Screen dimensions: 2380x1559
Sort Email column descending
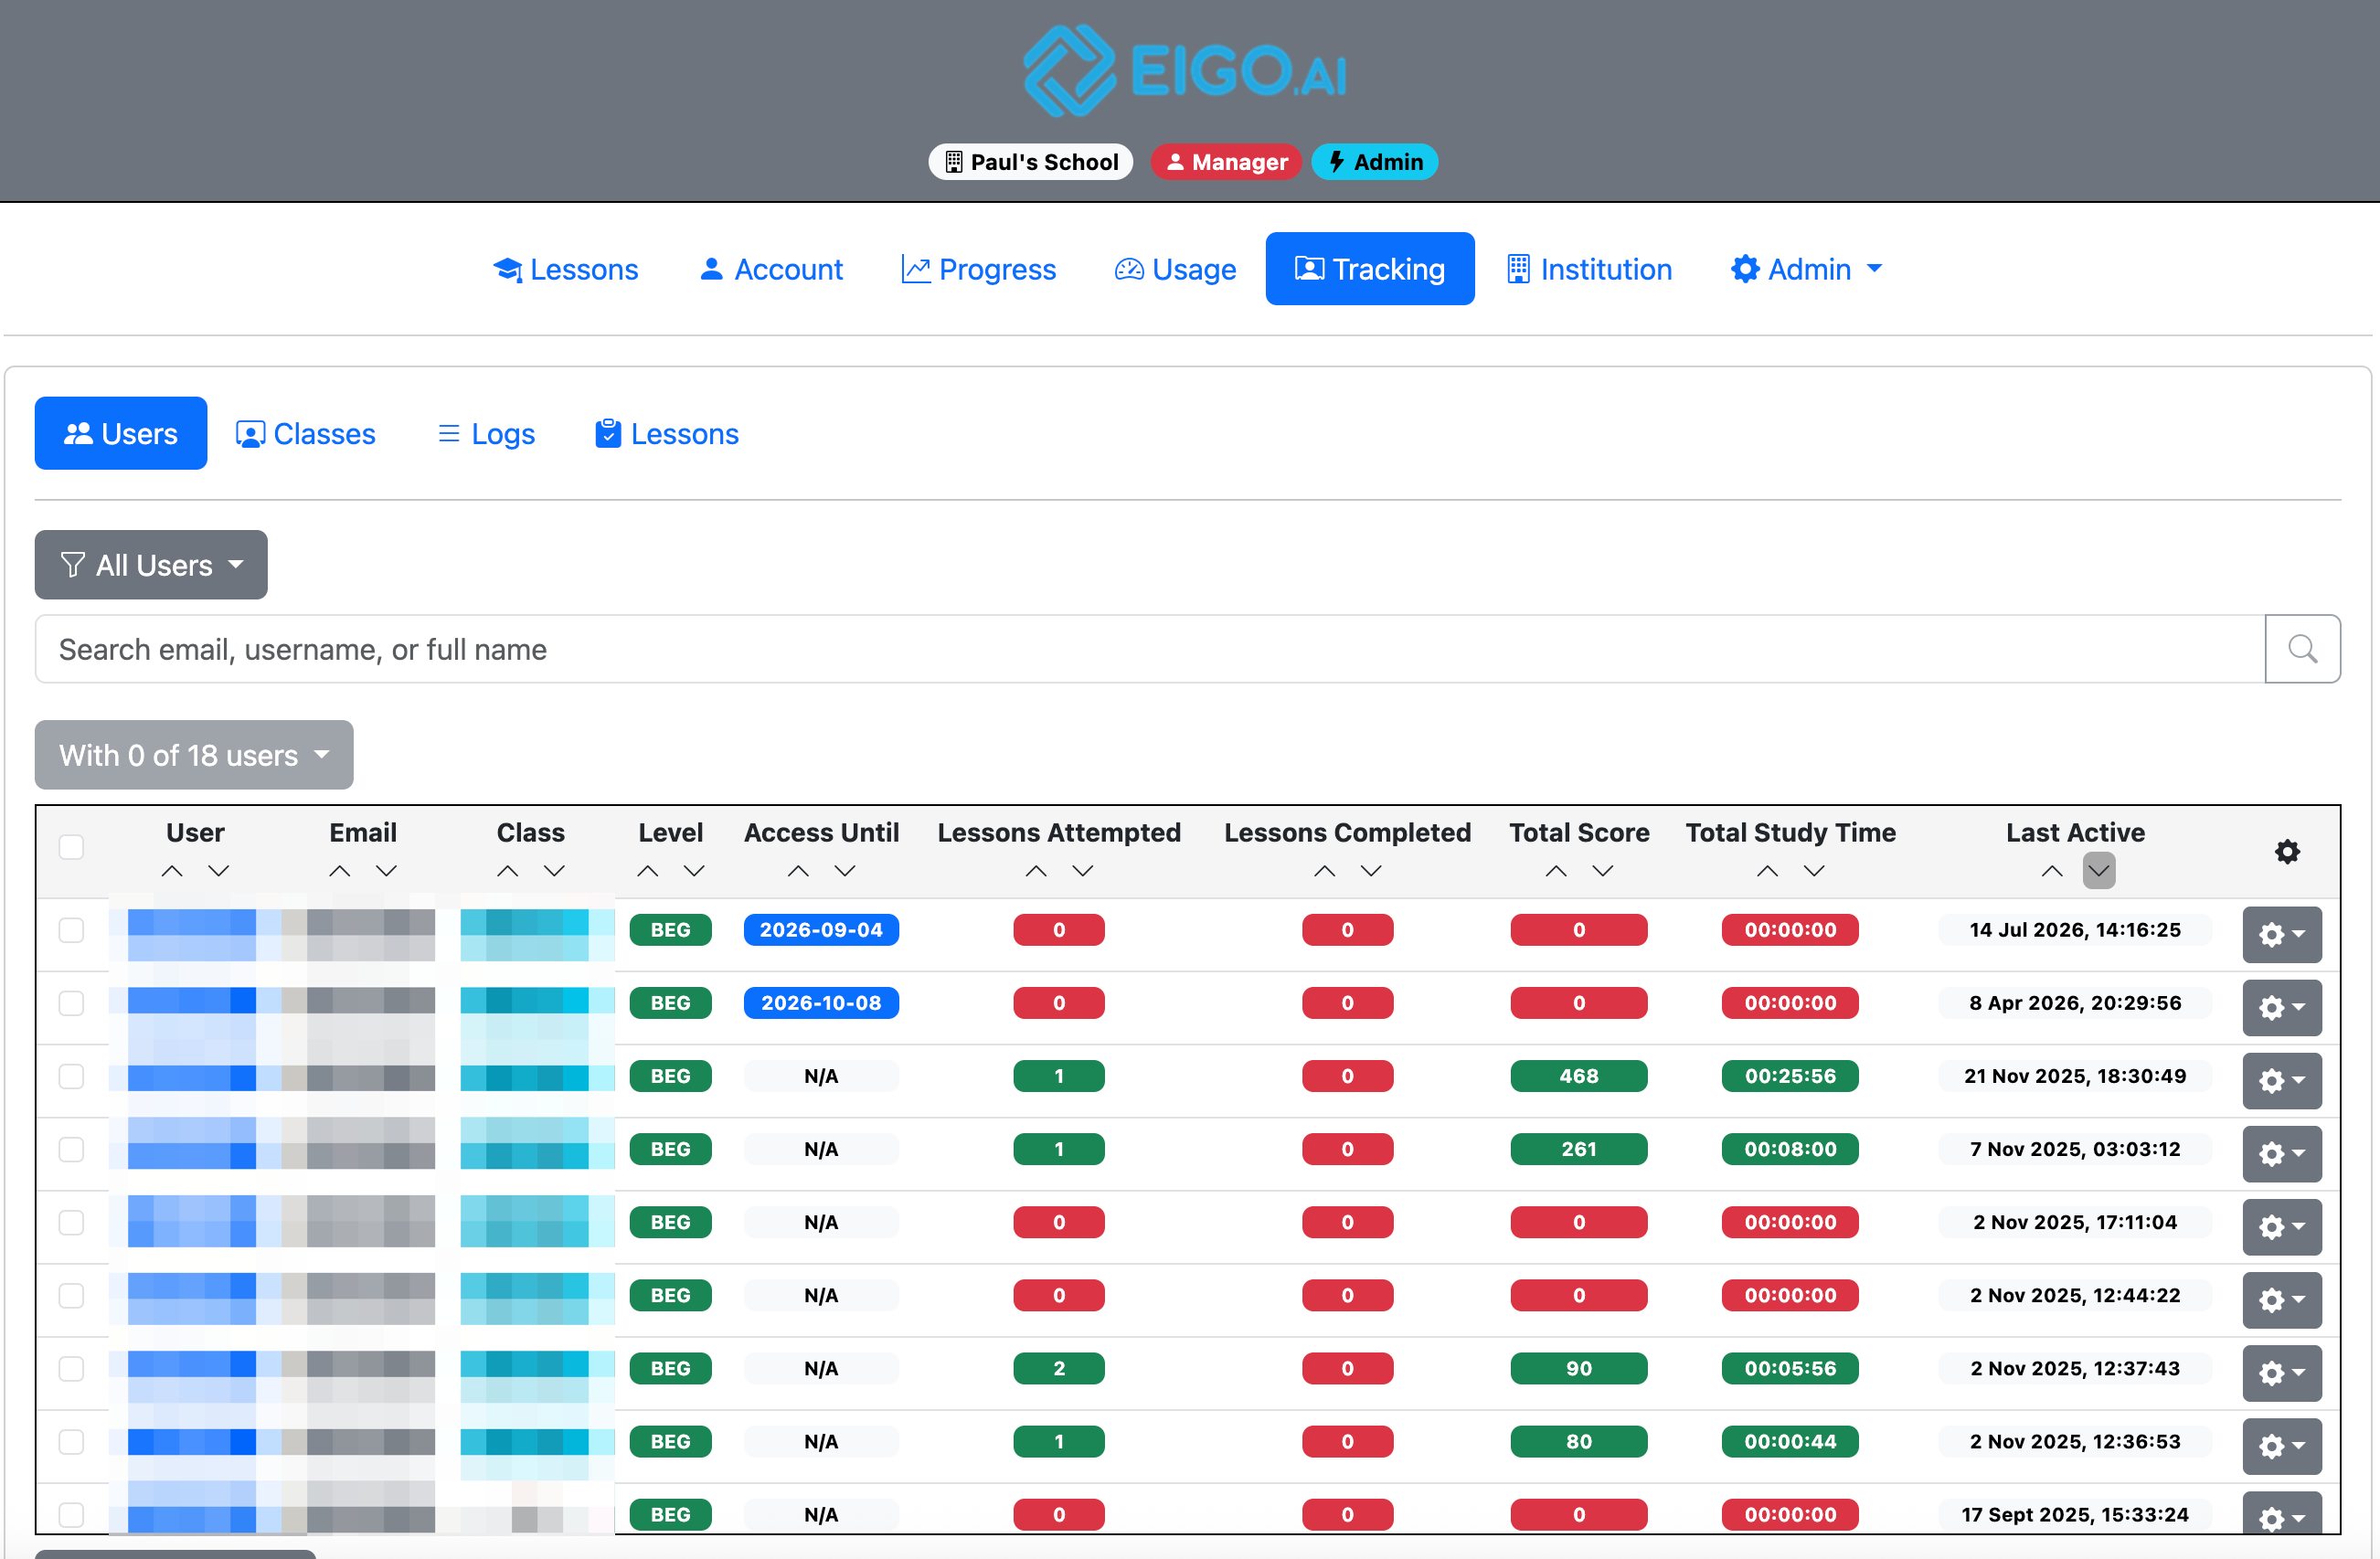pyautogui.click(x=387, y=871)
